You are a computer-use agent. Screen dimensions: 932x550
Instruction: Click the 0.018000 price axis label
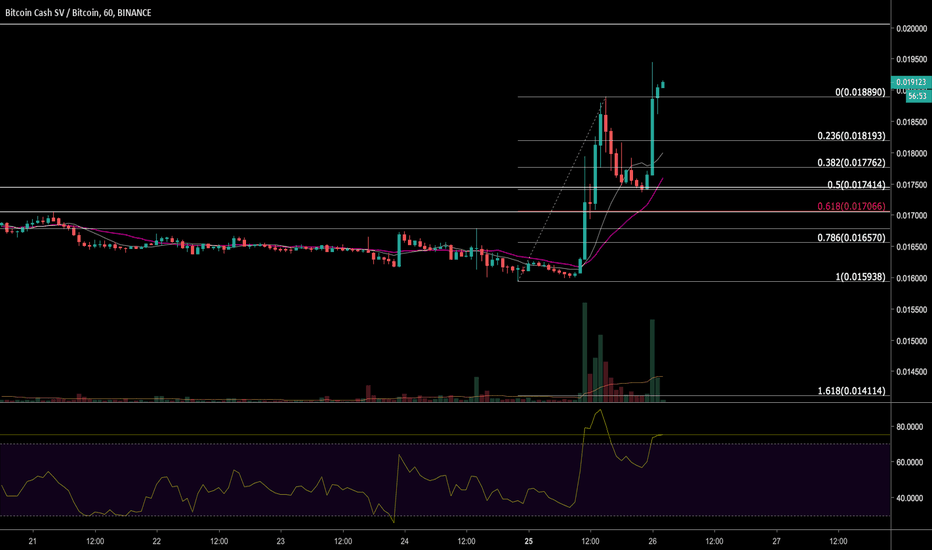[x=912, y=153]
